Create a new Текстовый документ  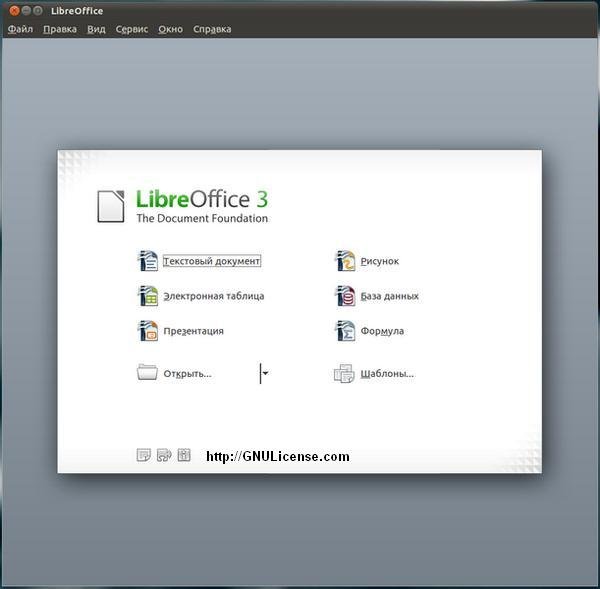tap(212, 261)
